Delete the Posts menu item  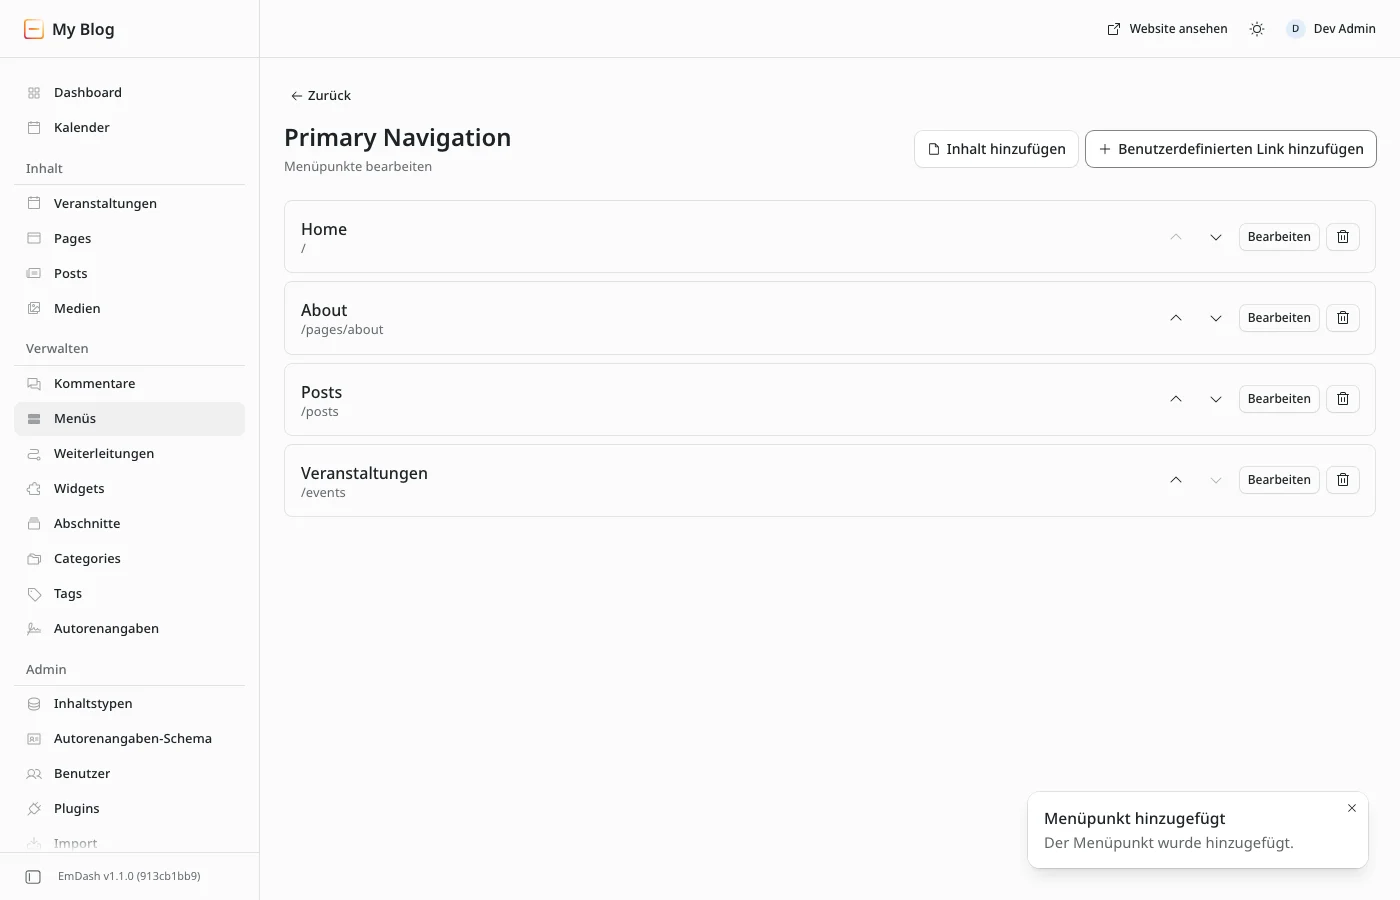click(1343, 399)
